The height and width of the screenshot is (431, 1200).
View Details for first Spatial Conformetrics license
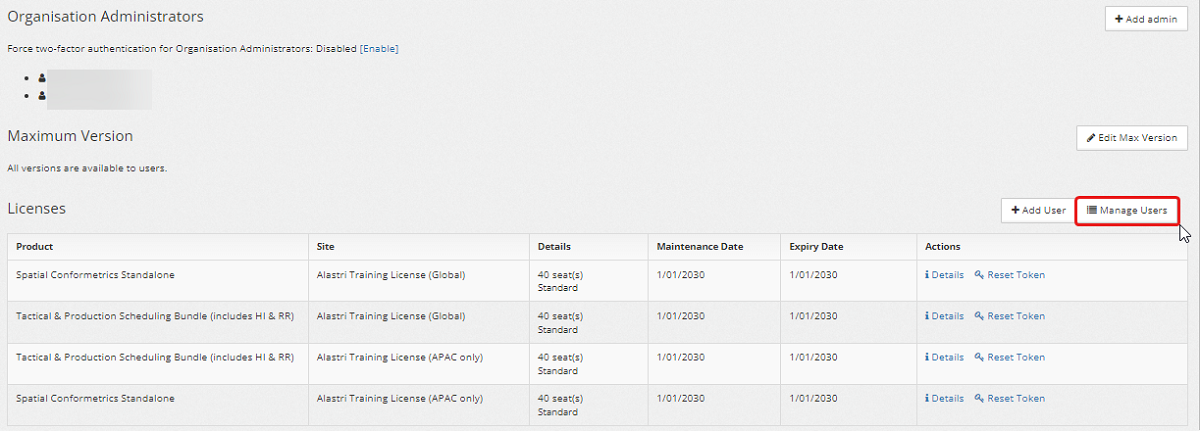pyautogui.click(x=944, y=275)
